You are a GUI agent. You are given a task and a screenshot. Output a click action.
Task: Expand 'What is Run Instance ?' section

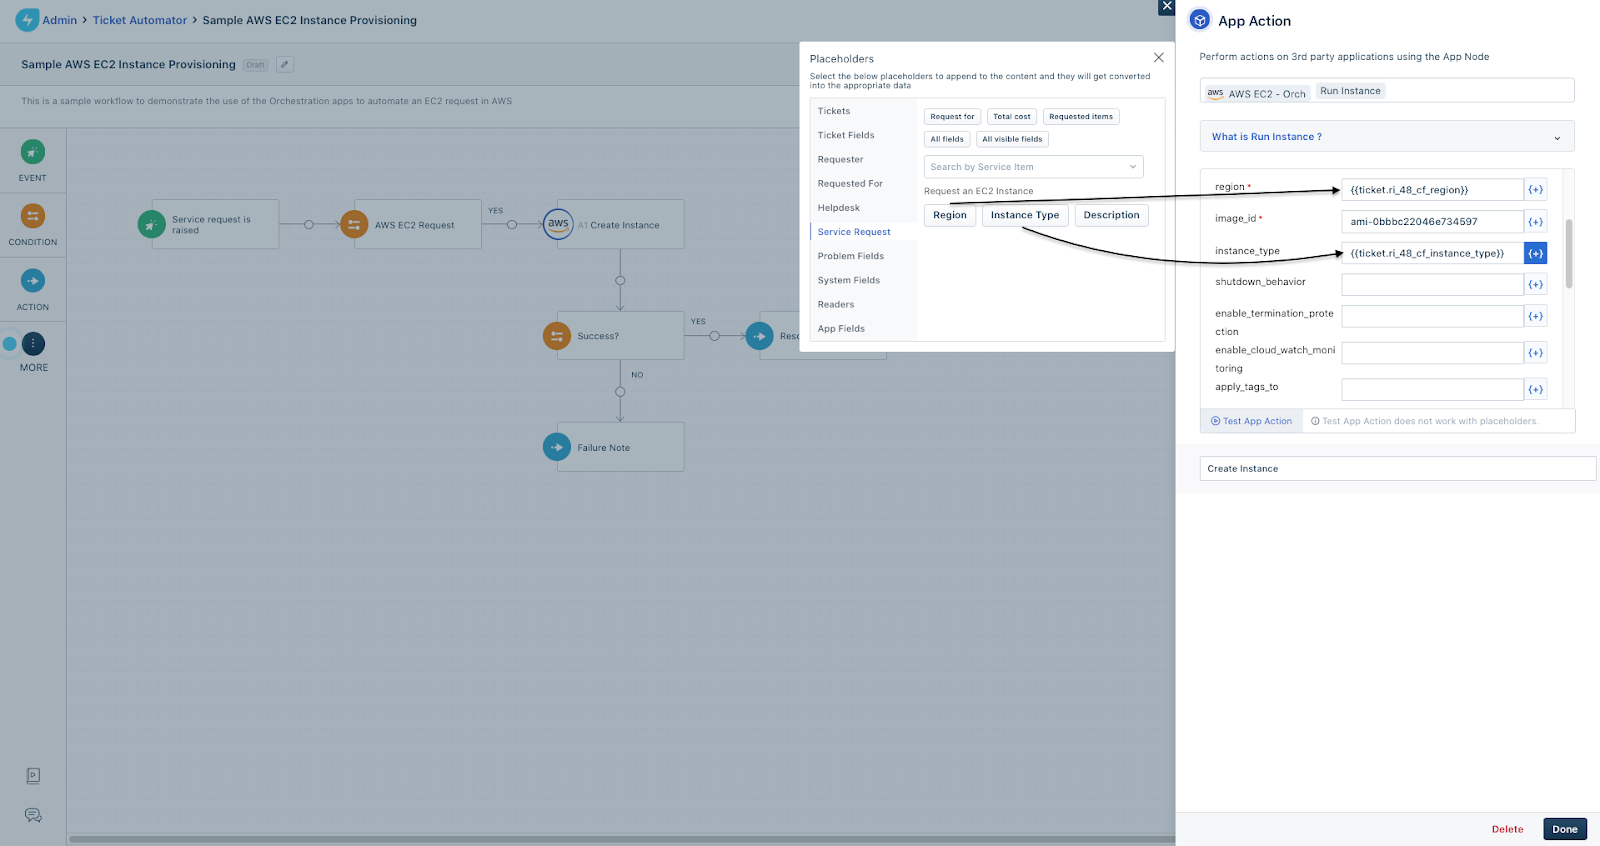click(x=1387, y=137)
